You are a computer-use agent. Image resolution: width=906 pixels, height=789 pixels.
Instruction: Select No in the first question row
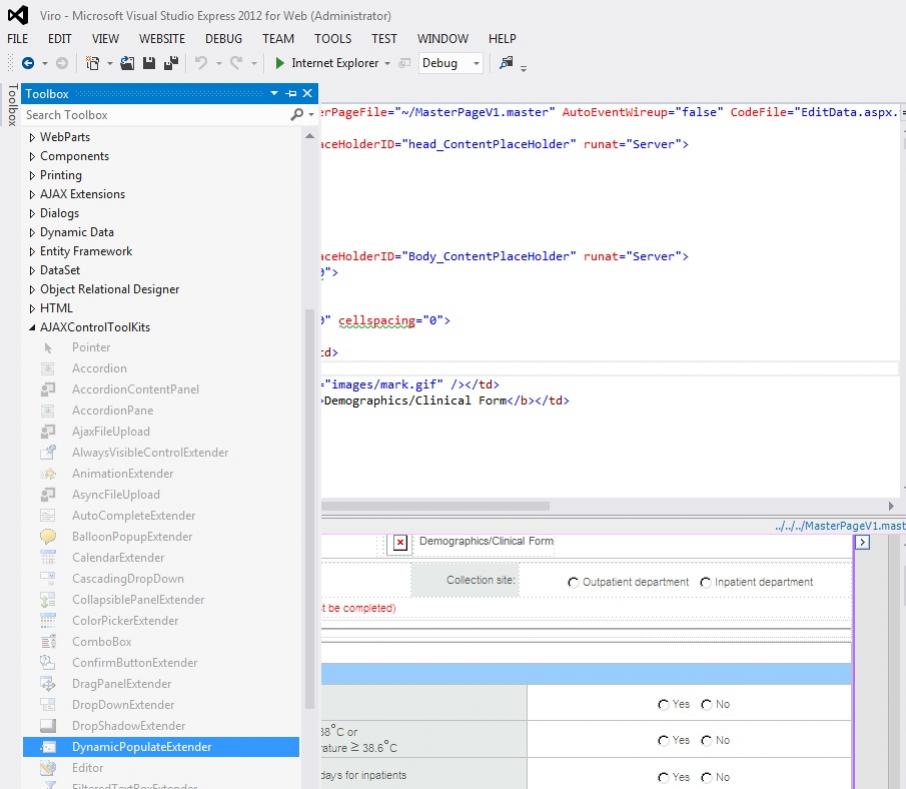(x=706, y=705)
